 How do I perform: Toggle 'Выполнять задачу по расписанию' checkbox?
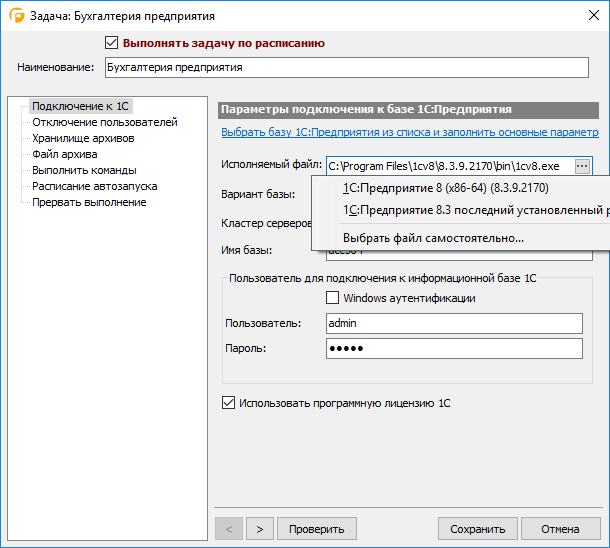pos(111,42)
